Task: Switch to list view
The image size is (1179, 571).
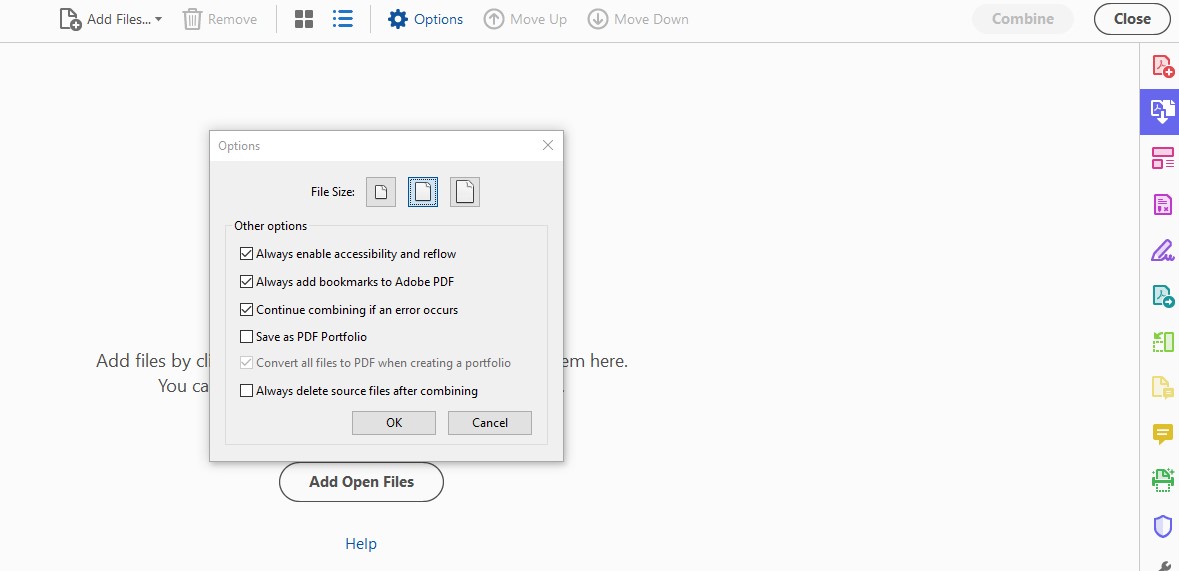Action: [343, 19]
